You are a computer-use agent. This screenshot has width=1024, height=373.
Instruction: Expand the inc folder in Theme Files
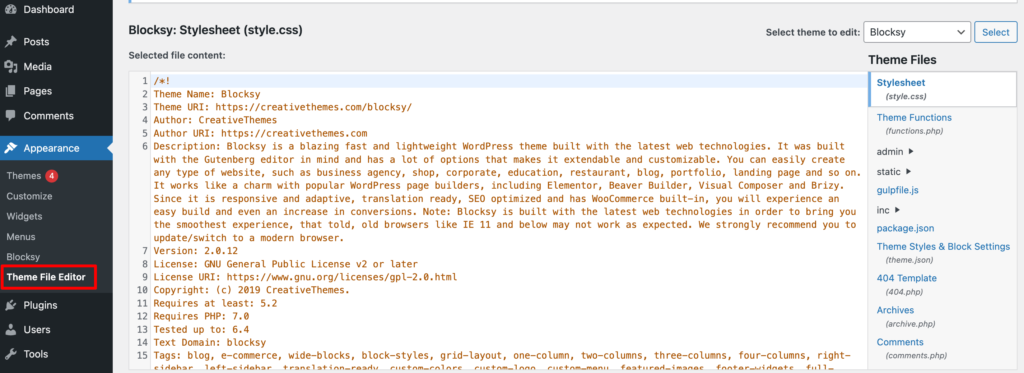(889, 210)
